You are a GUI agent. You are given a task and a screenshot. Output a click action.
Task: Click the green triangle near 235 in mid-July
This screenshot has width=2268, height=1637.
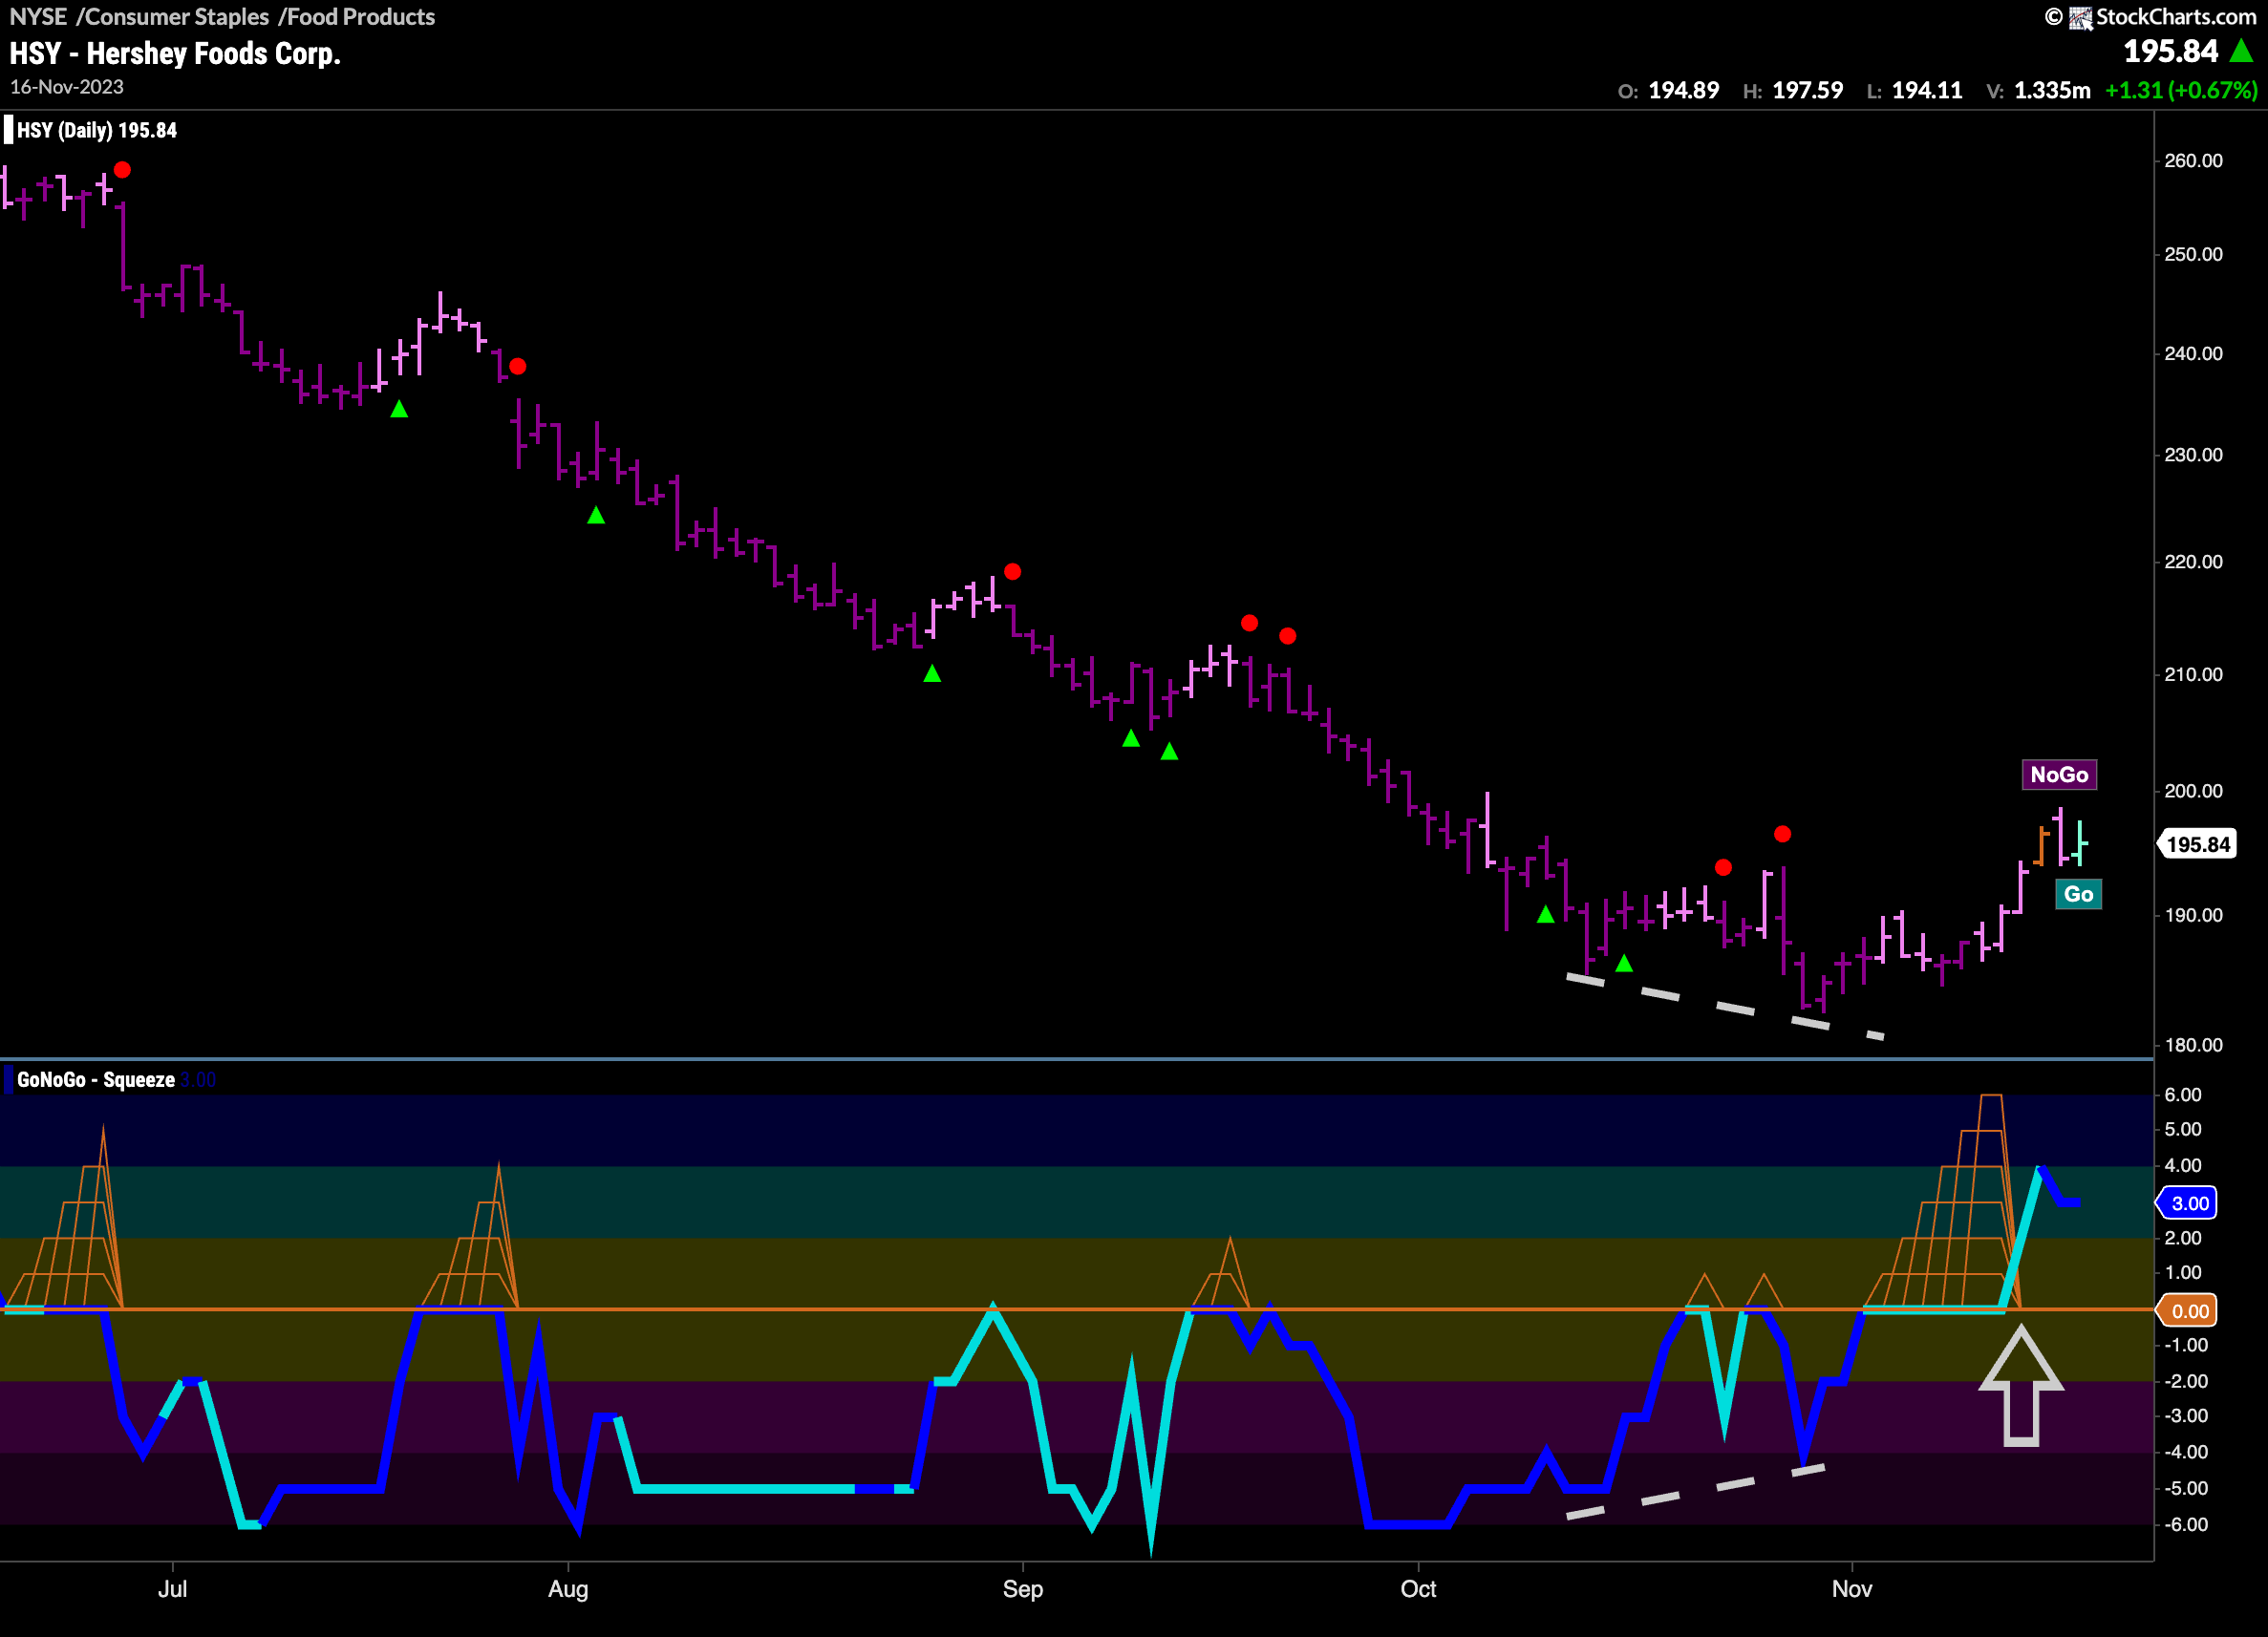399,409
